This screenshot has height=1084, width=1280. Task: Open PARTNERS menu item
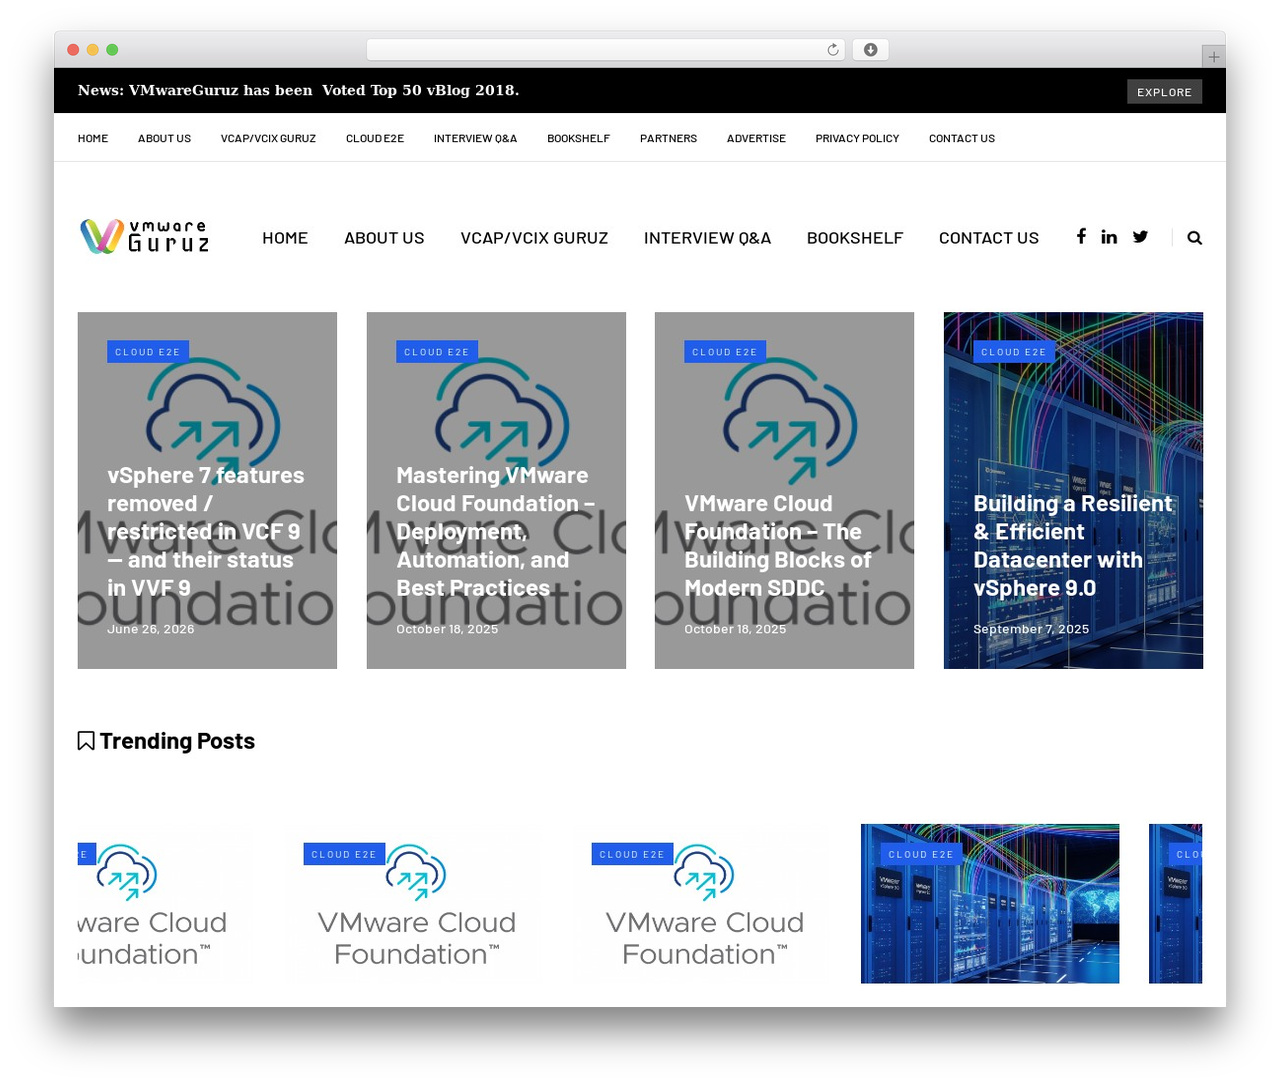click(x=668, y=139)
